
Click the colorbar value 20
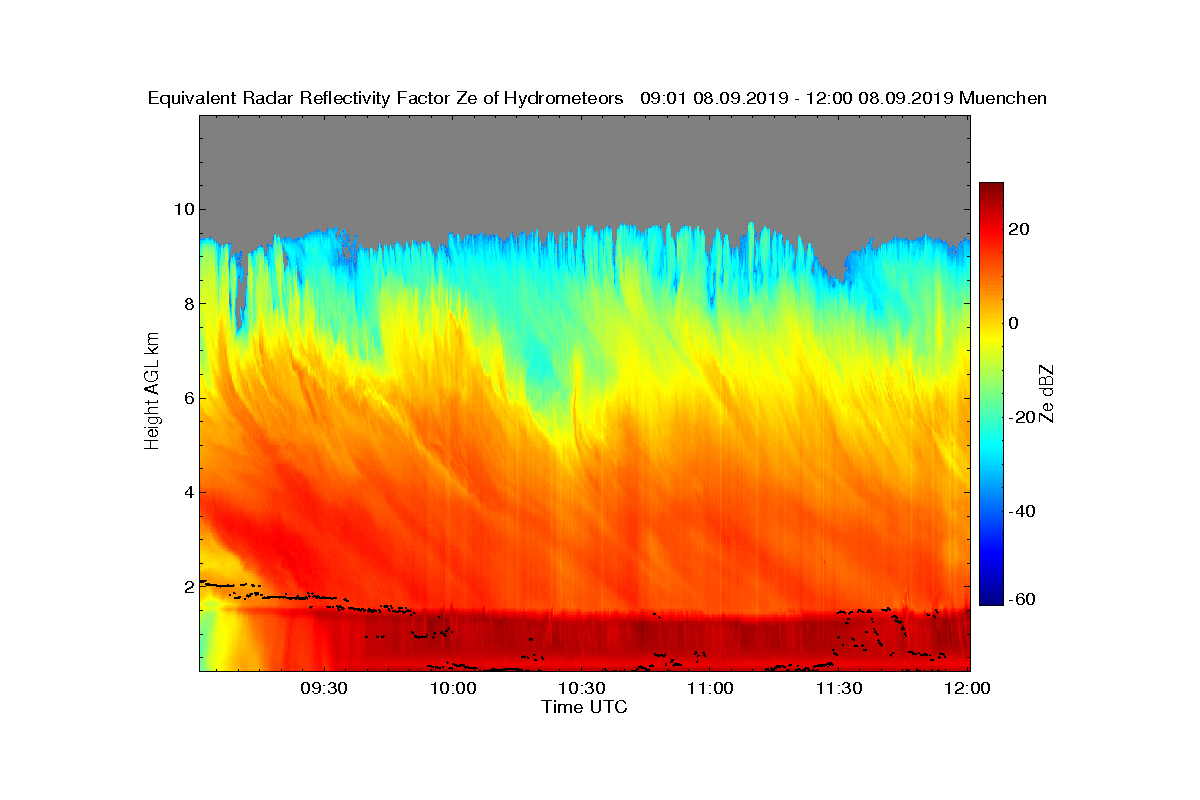click(1019, 229)
